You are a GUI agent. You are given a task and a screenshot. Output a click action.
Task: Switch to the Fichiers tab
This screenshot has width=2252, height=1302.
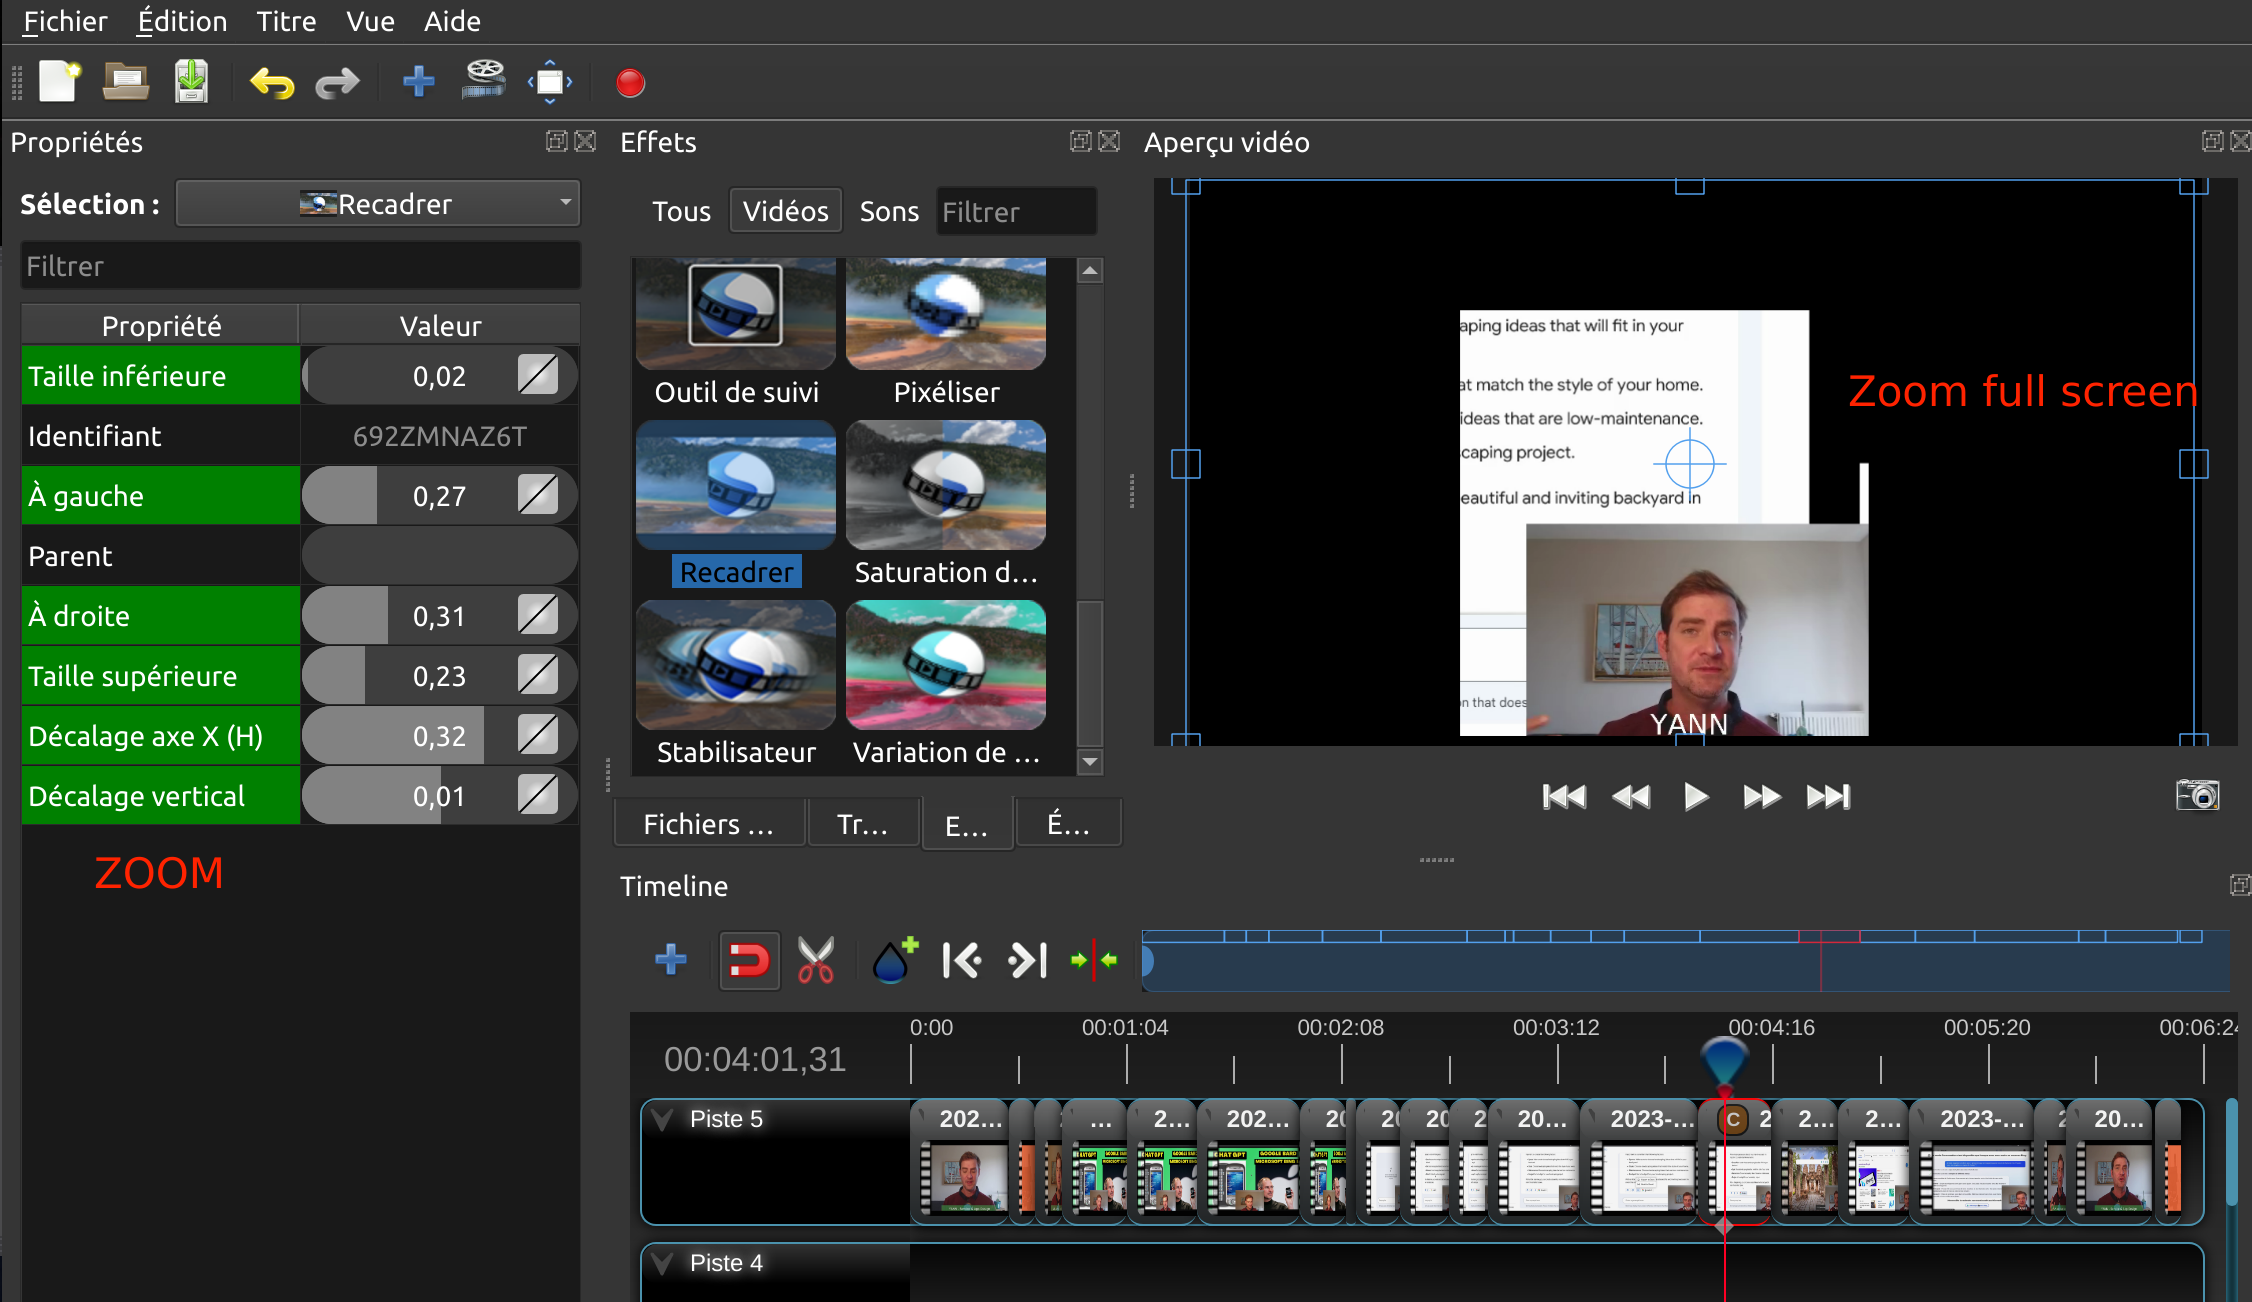[709, 823]
